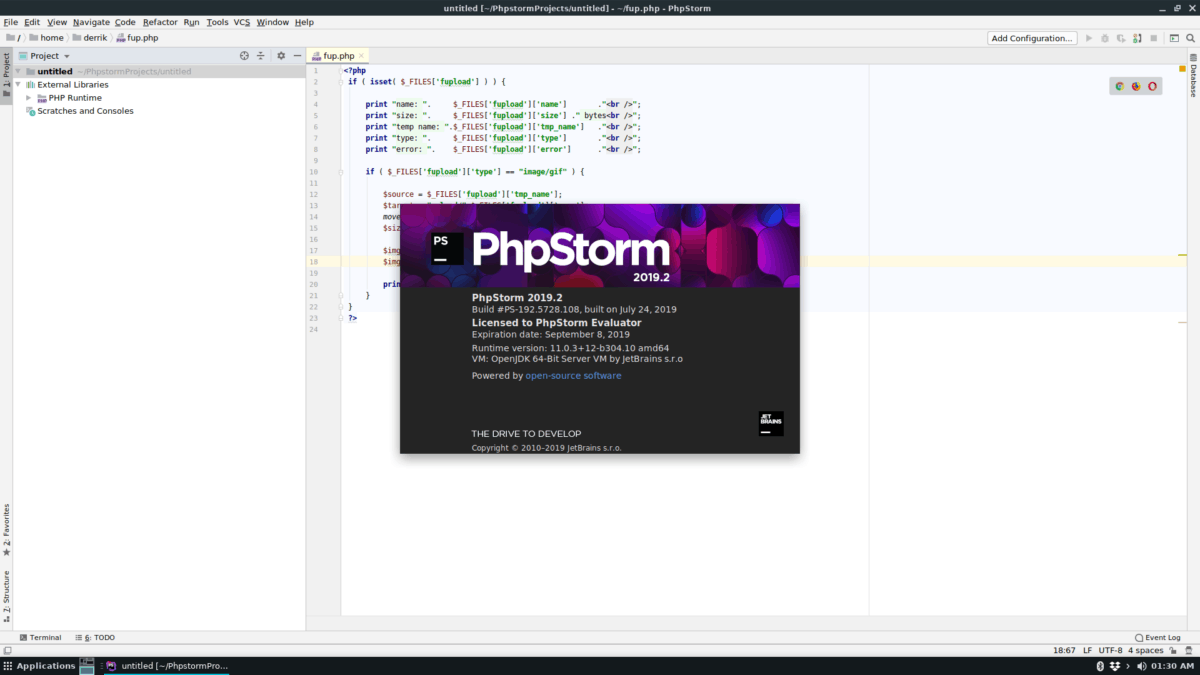Open the 4 spaces indent selector
1200x675 pixels.
[x=1145, y=650]
